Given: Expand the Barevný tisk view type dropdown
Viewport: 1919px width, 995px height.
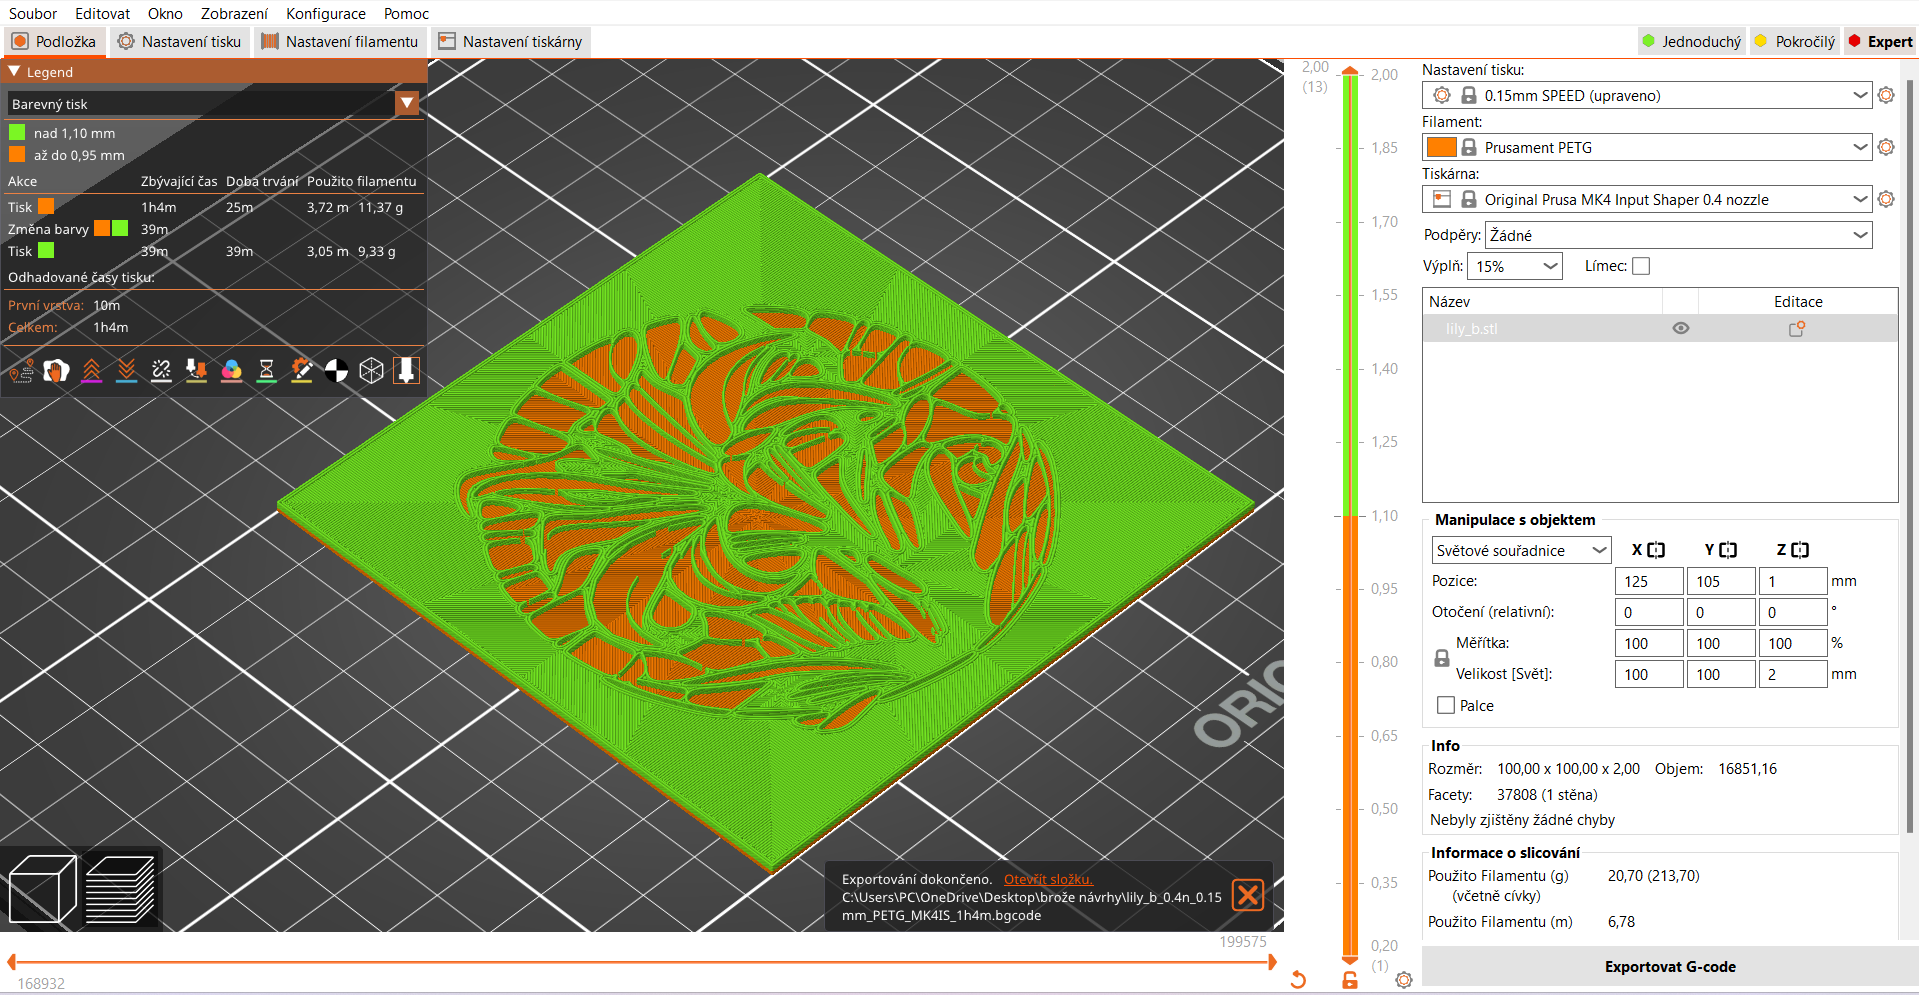Looking at the screenshot, I should pos(407,104).
